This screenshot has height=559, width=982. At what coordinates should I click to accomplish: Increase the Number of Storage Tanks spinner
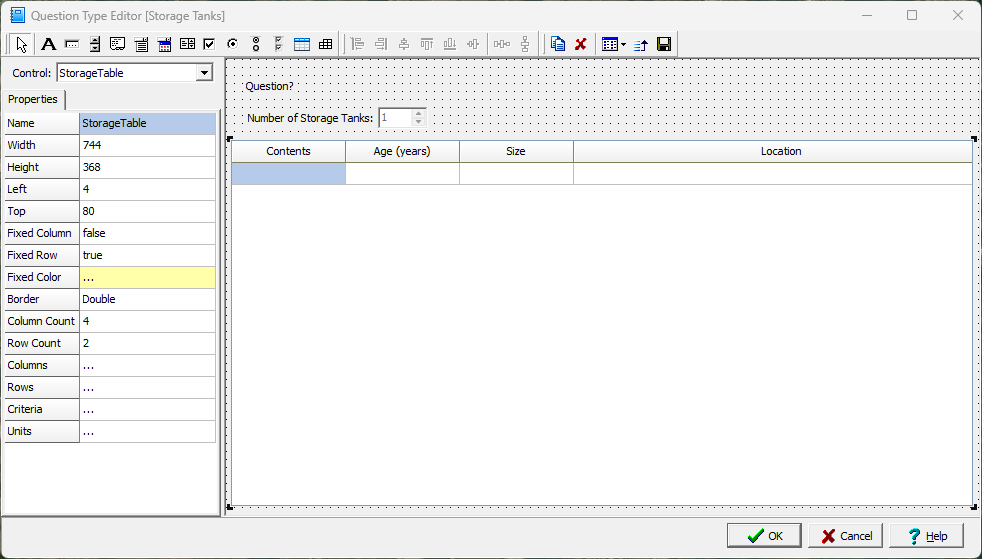coord(419,113)
